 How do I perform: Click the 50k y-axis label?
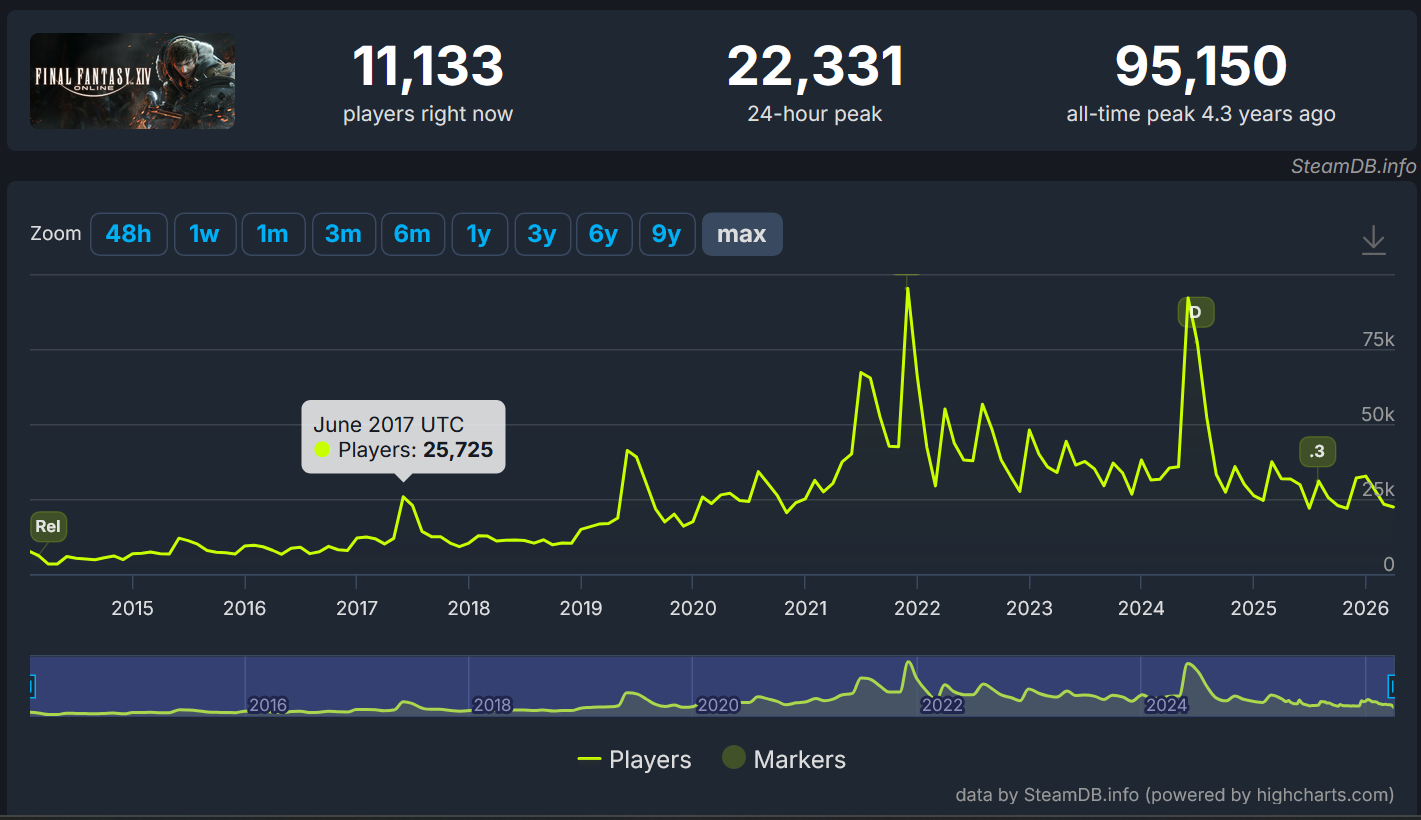[1378, 415]
